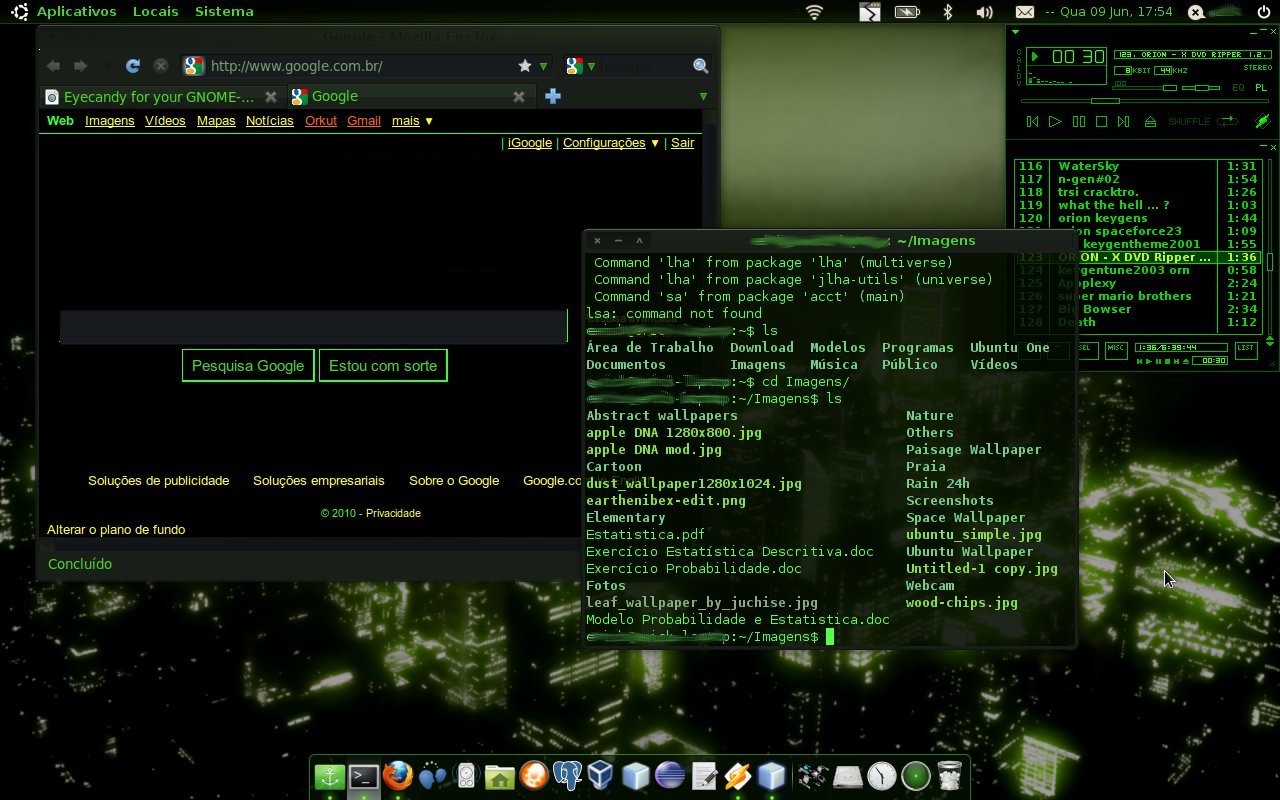1280x800 pixels.
Task: Open the Gmail link
Action: pos(364,121)
